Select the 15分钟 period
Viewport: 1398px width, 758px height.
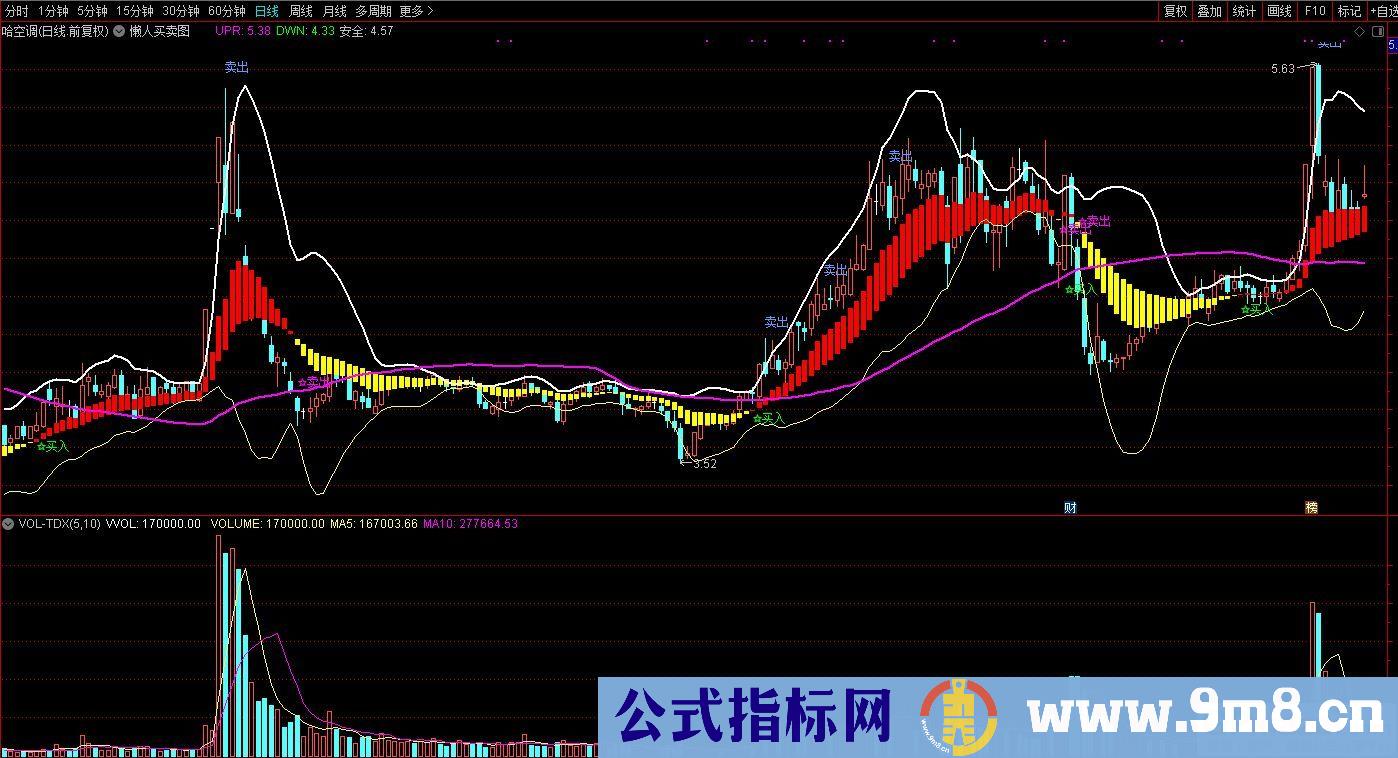[x=135, y=11]
